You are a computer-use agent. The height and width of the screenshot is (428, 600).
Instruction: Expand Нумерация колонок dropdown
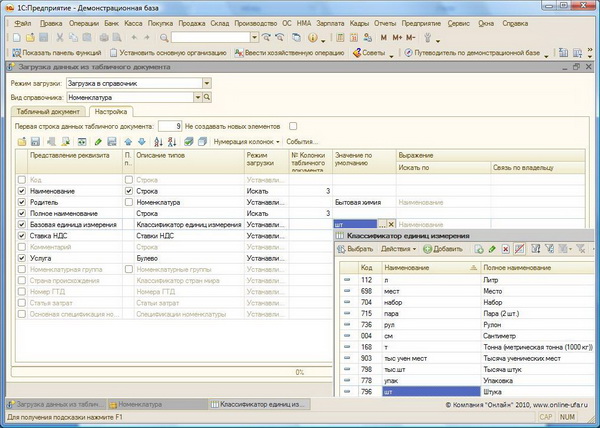coord(278,142)
